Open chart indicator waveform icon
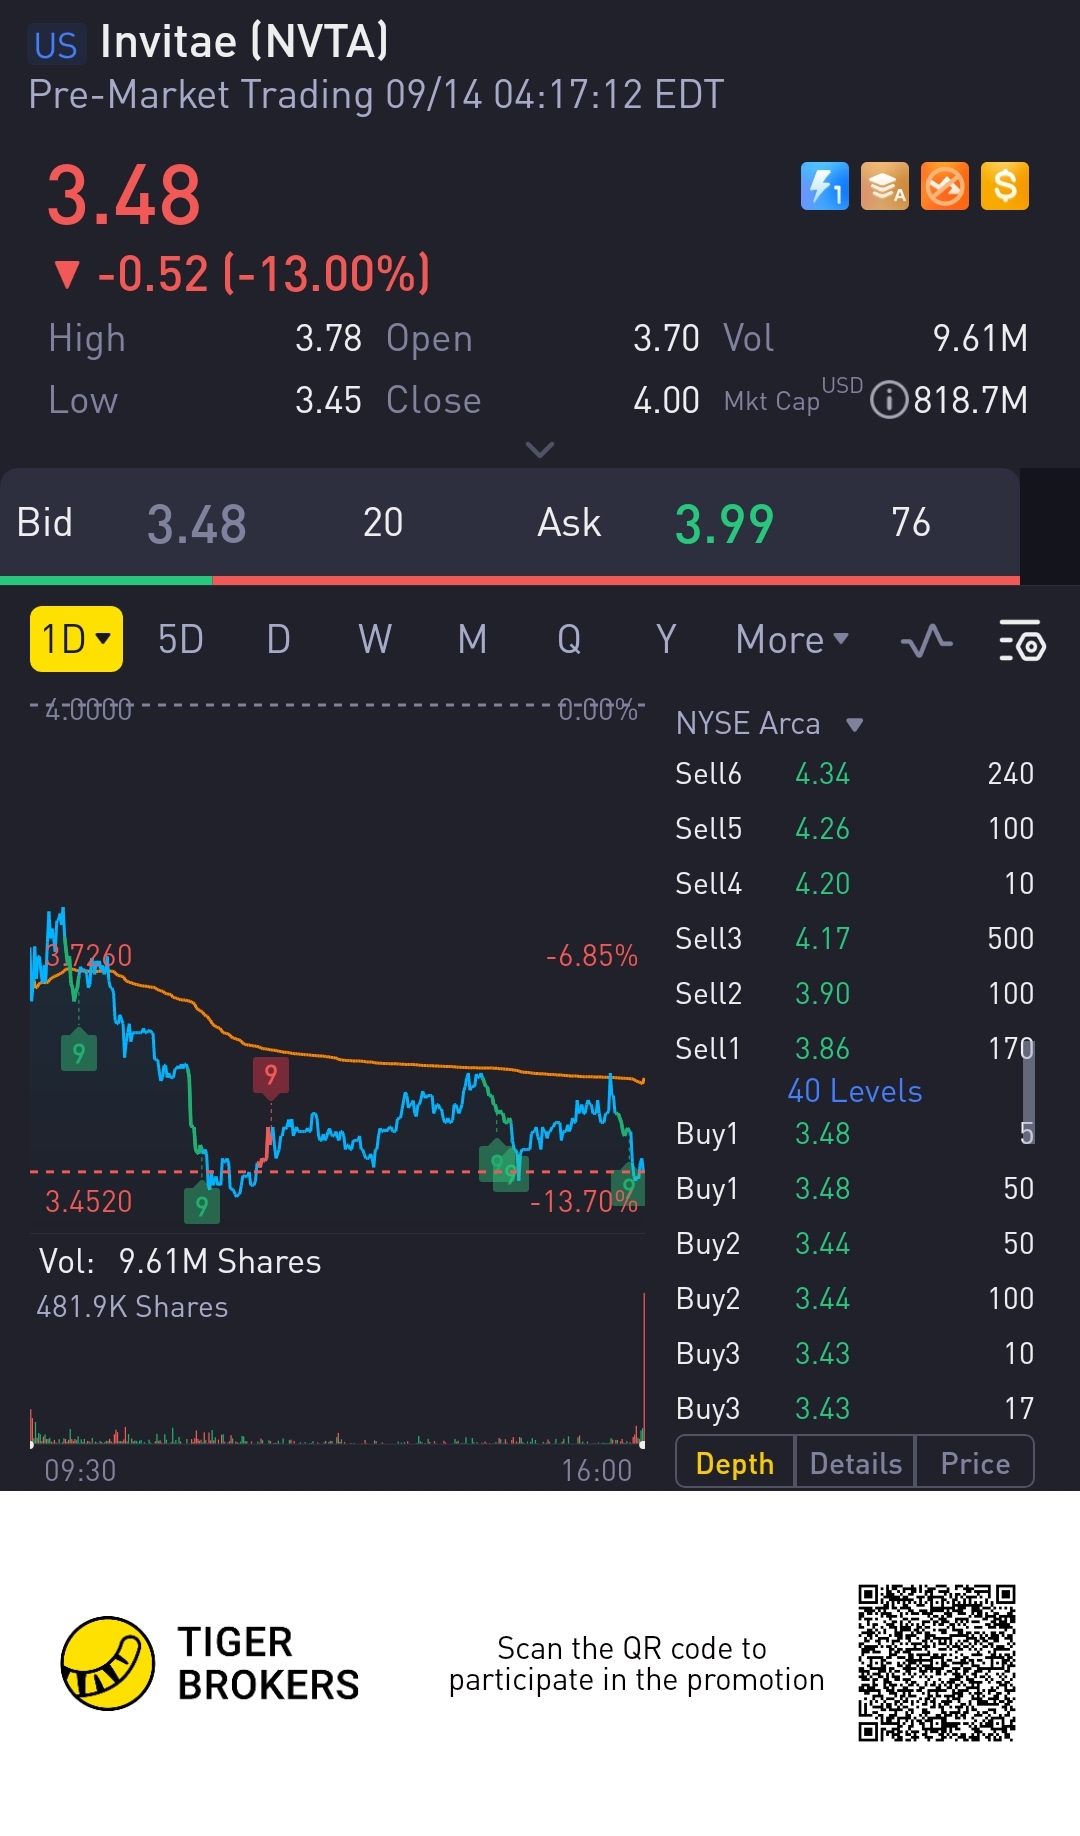This screenshot has height=1836, width=1080. pyautogui.click(x=927, y=641)
